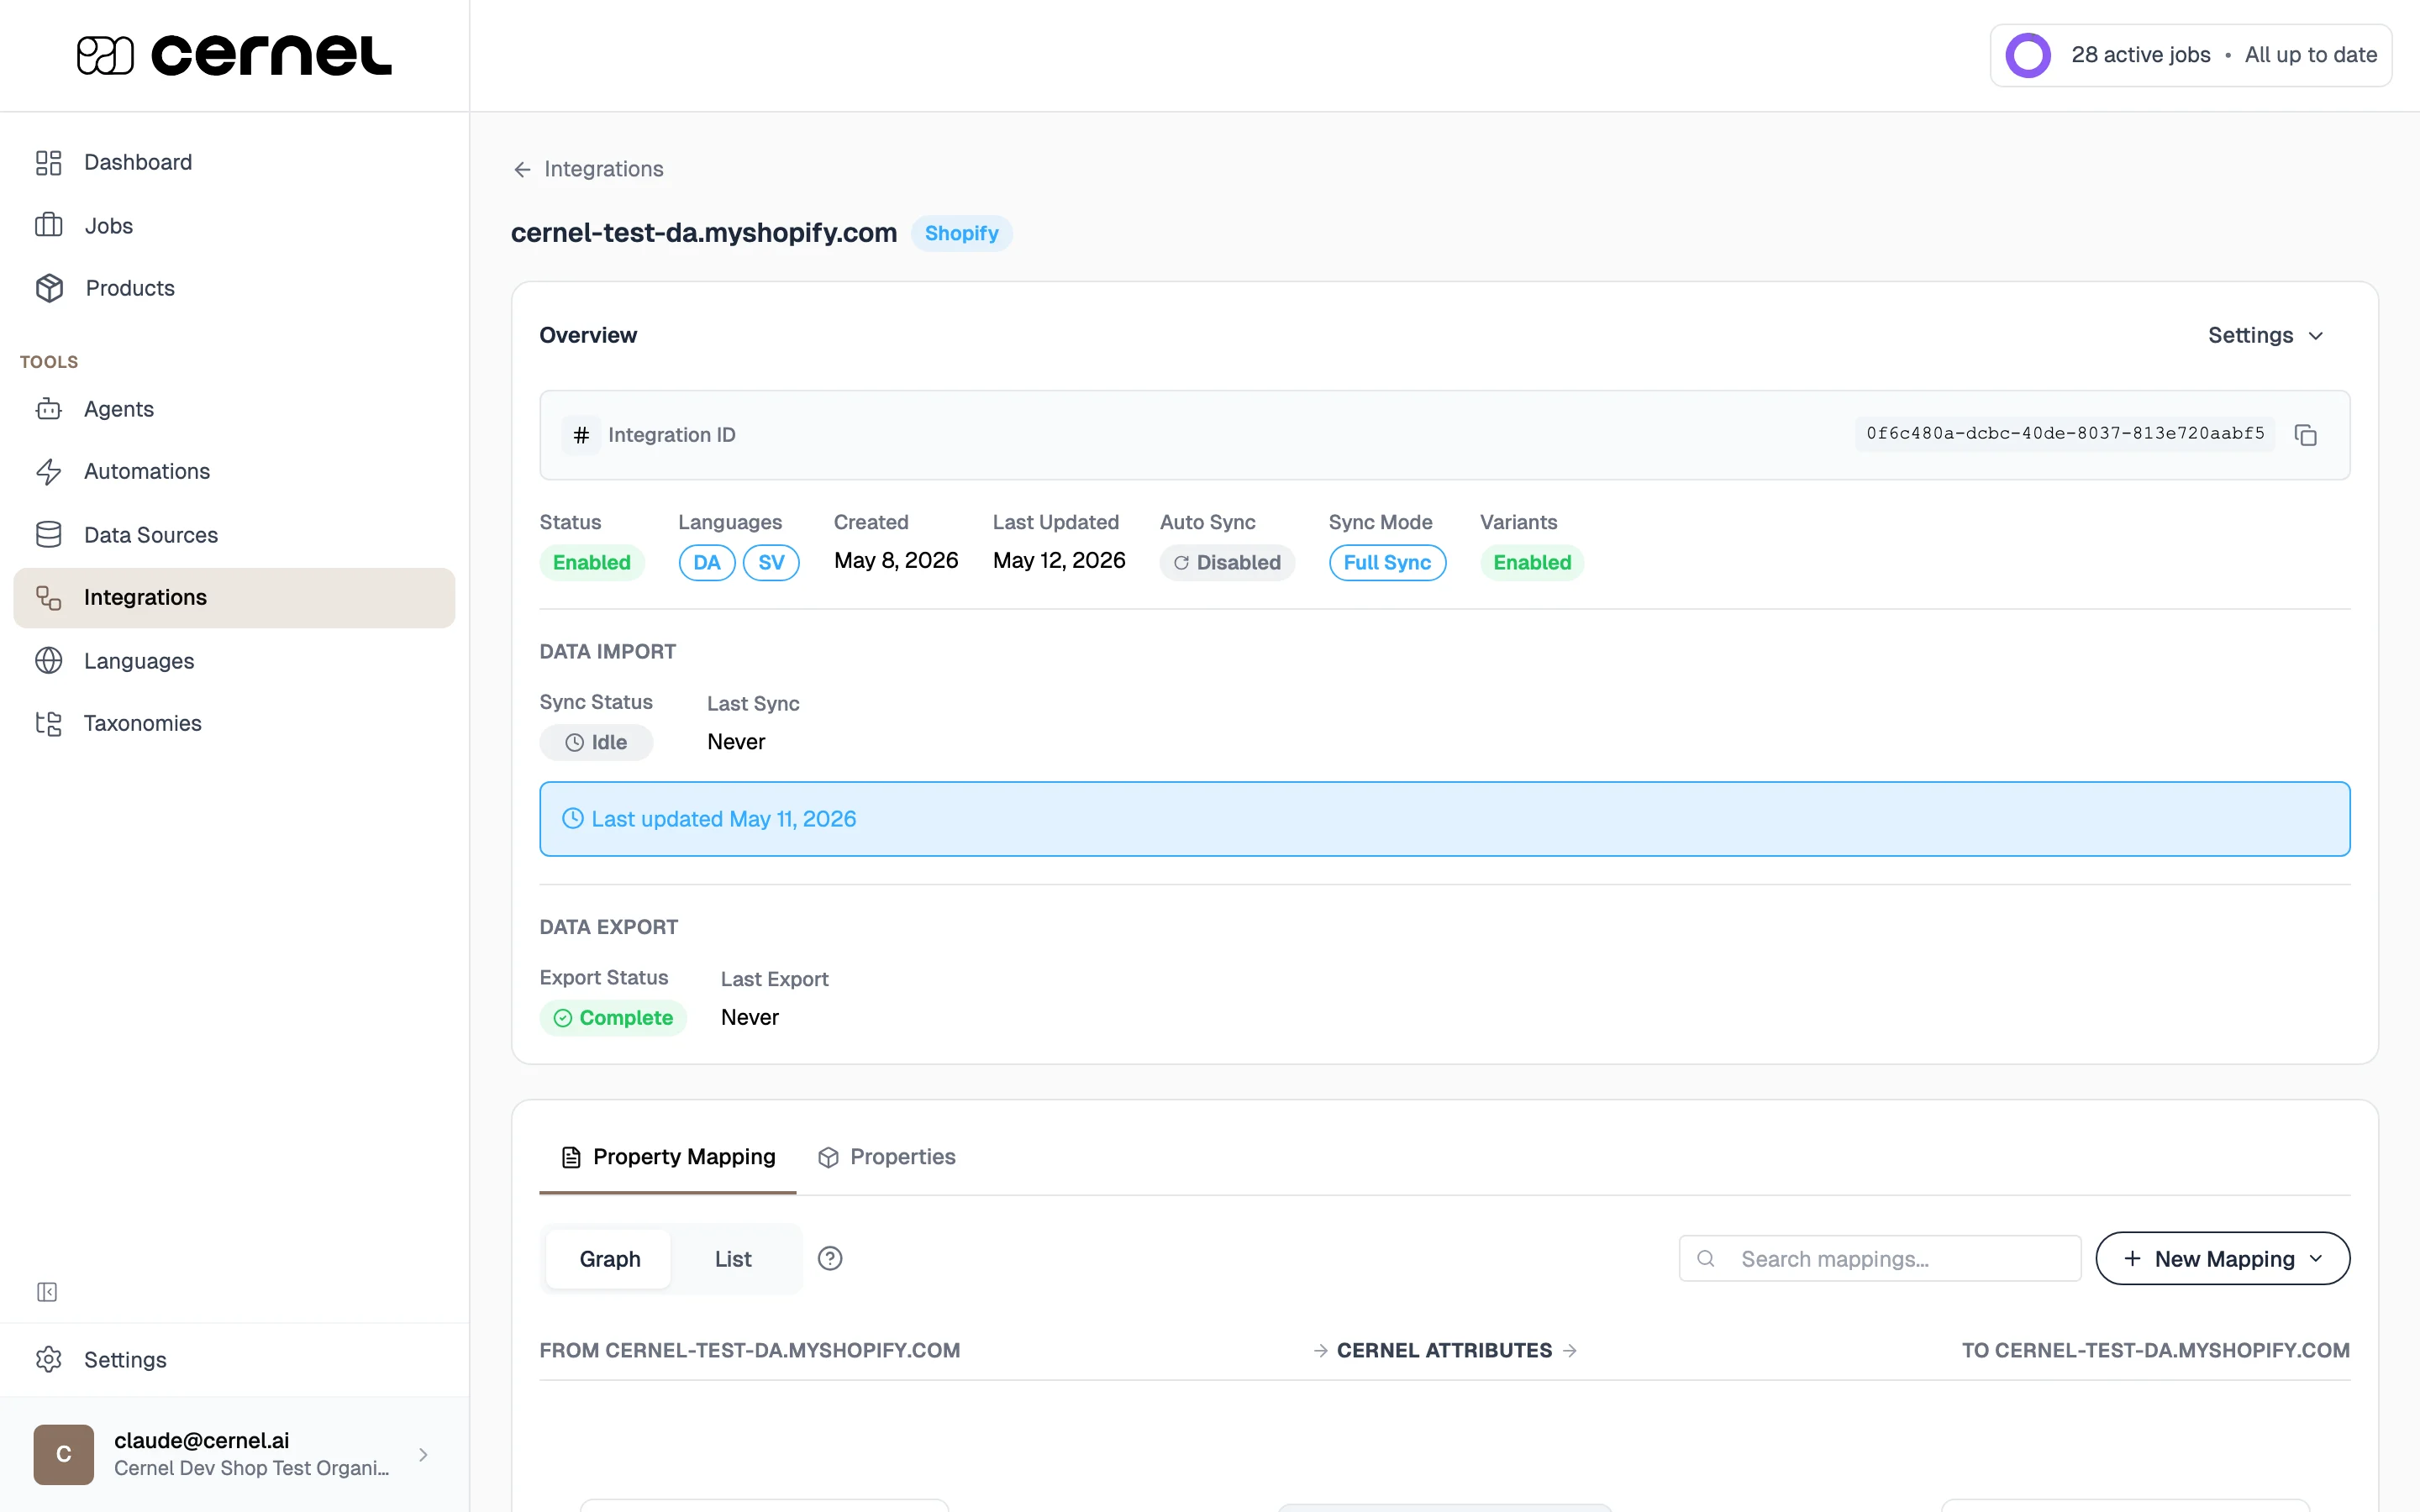Open the New Mapping dropdown
The width and height of the screenshot is (2420, 1512).
coord(2223,1258)
